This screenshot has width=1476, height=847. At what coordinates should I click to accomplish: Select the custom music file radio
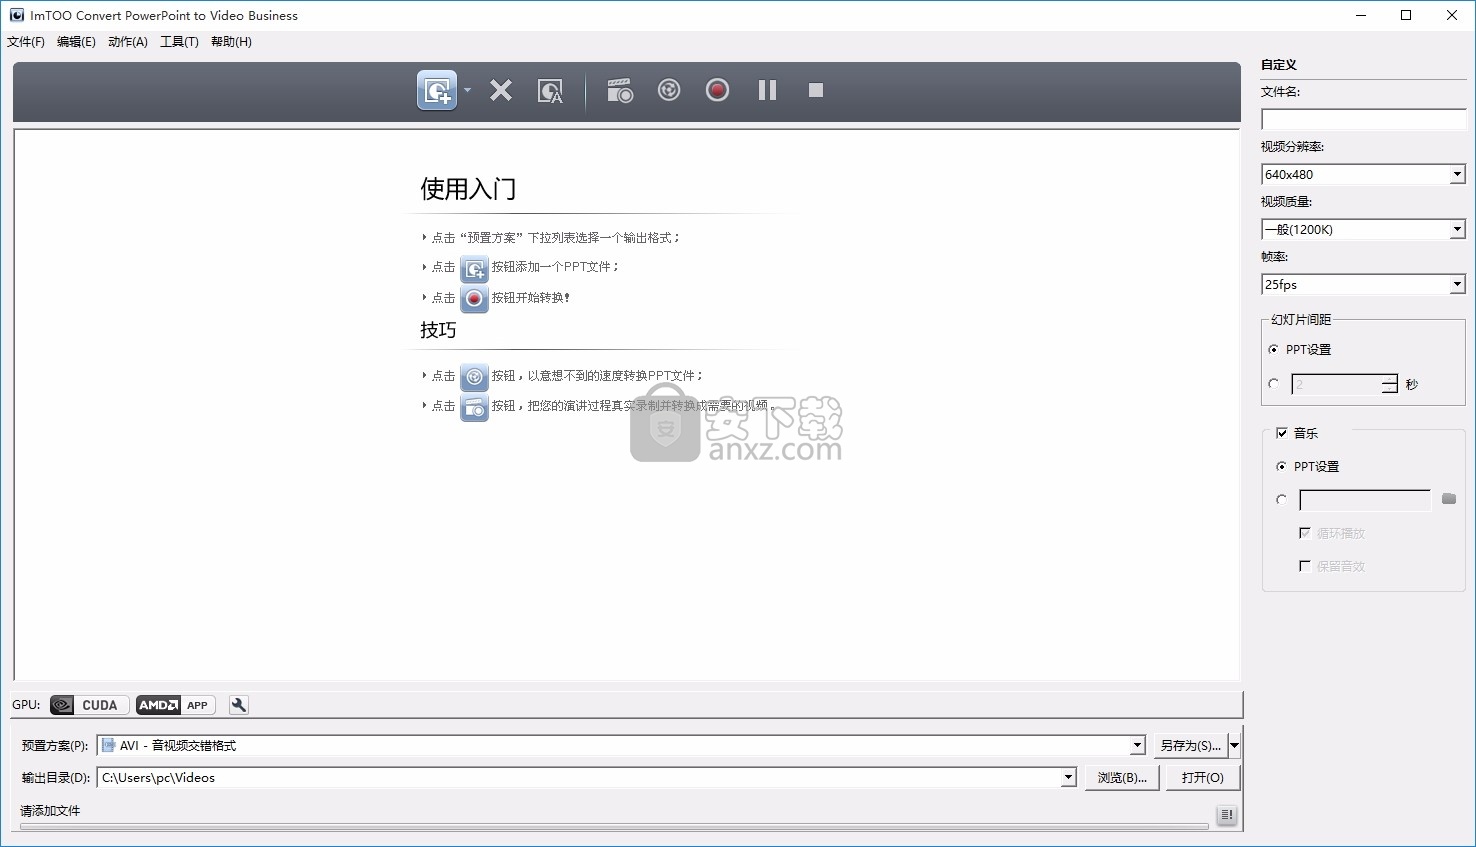(x=1281, y=499)
